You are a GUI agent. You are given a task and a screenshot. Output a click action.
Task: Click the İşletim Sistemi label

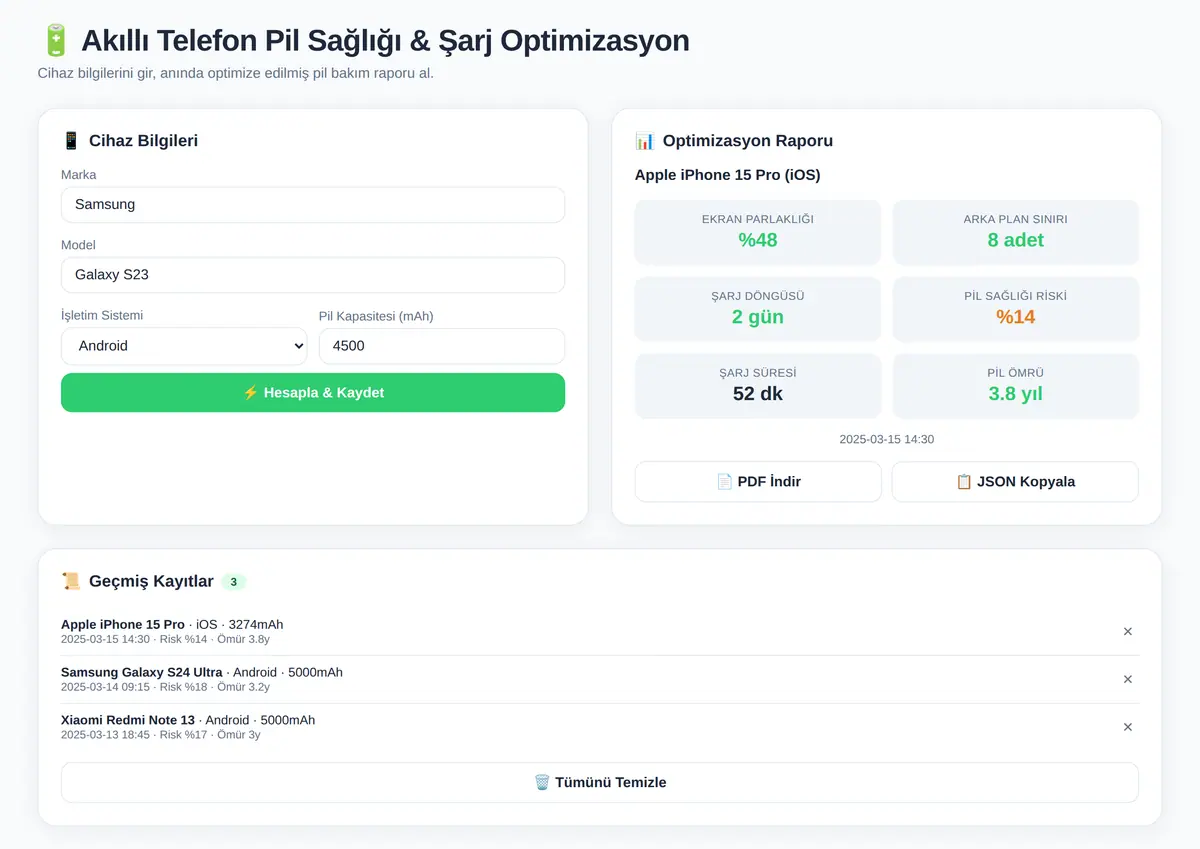[102, 316]
